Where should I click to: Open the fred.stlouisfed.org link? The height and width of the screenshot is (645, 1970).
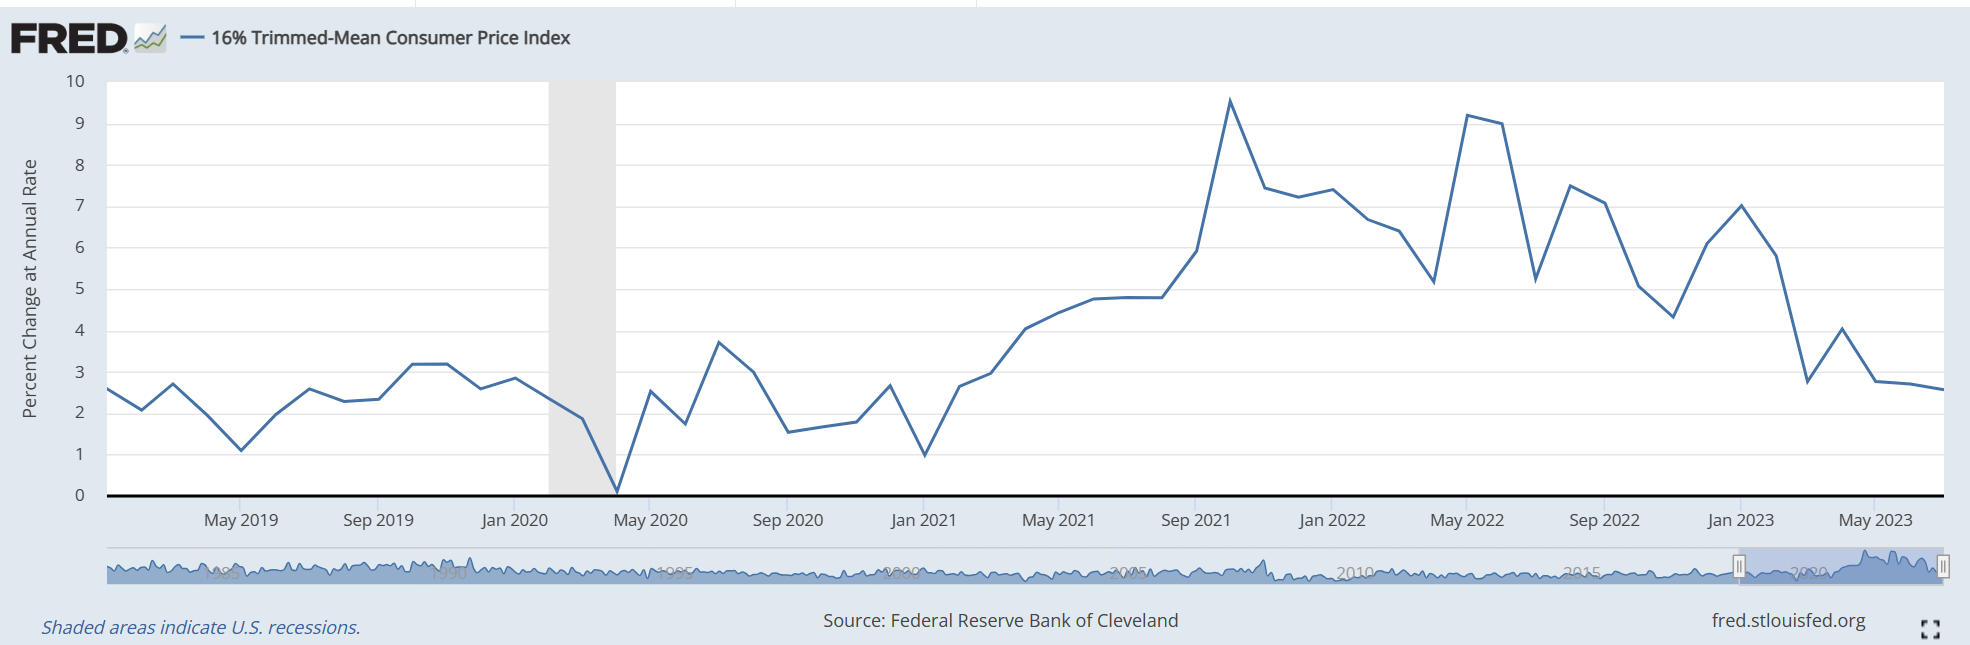point(1788,621)
